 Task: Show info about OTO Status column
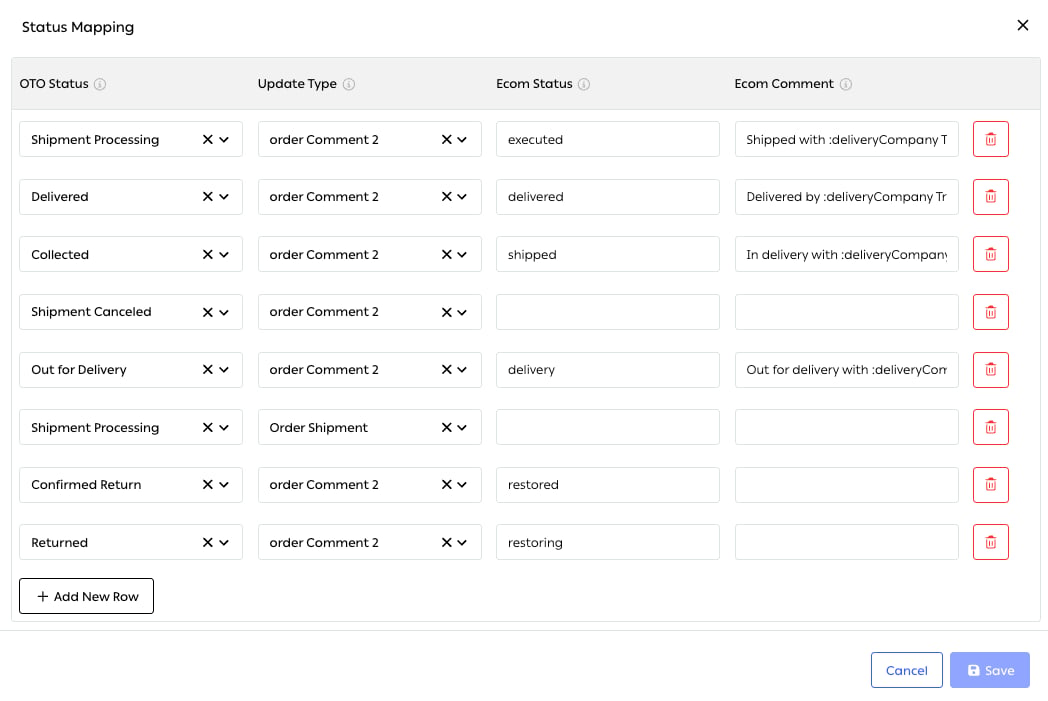100,84
